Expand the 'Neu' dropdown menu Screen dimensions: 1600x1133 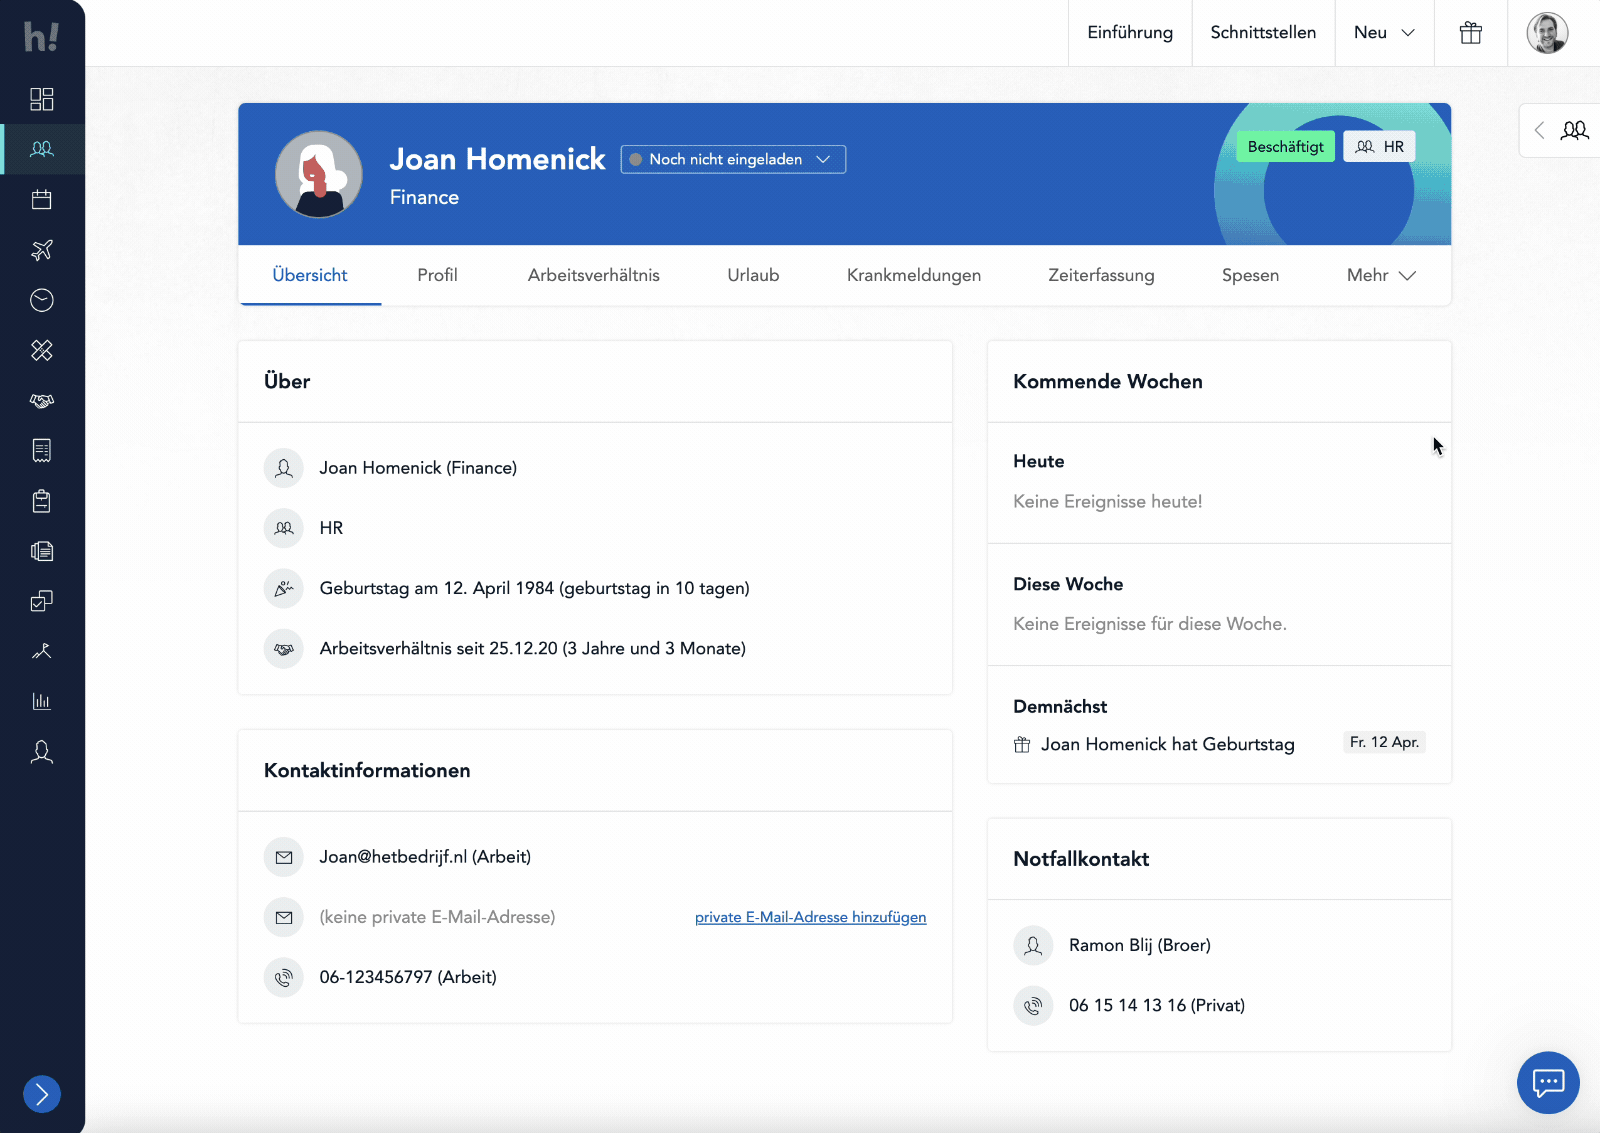point(1384,33)
